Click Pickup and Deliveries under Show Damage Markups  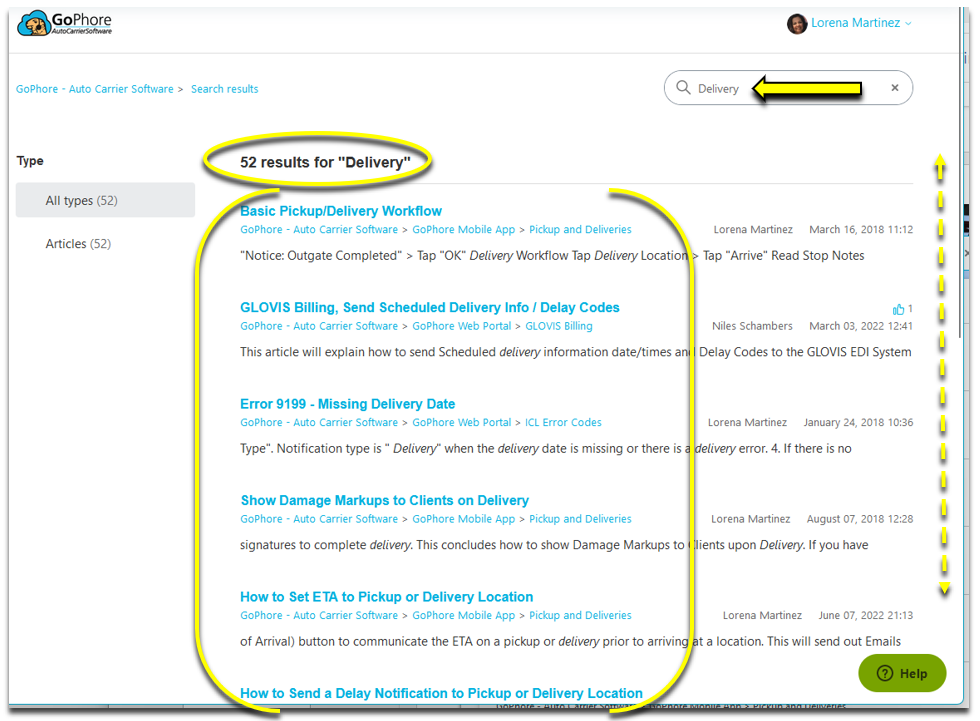coord(580,519)
